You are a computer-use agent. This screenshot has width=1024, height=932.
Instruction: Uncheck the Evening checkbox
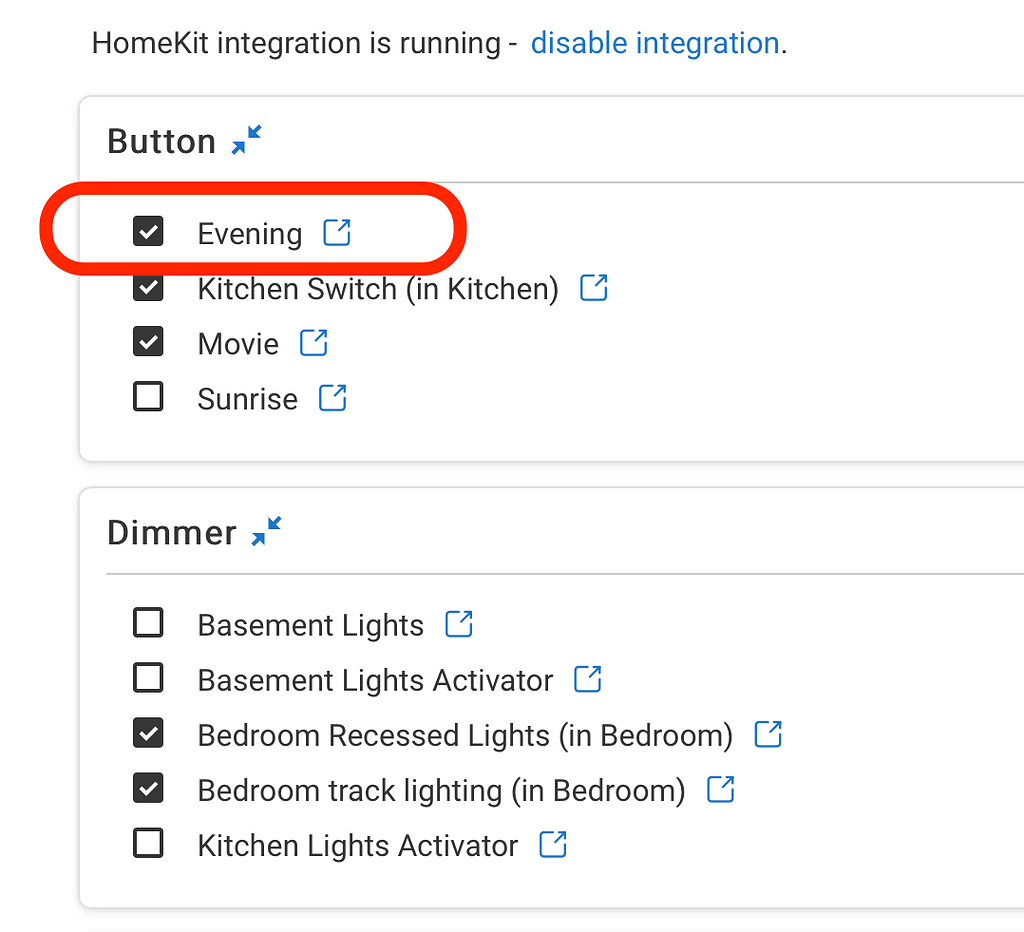click(x=148, y=231)
